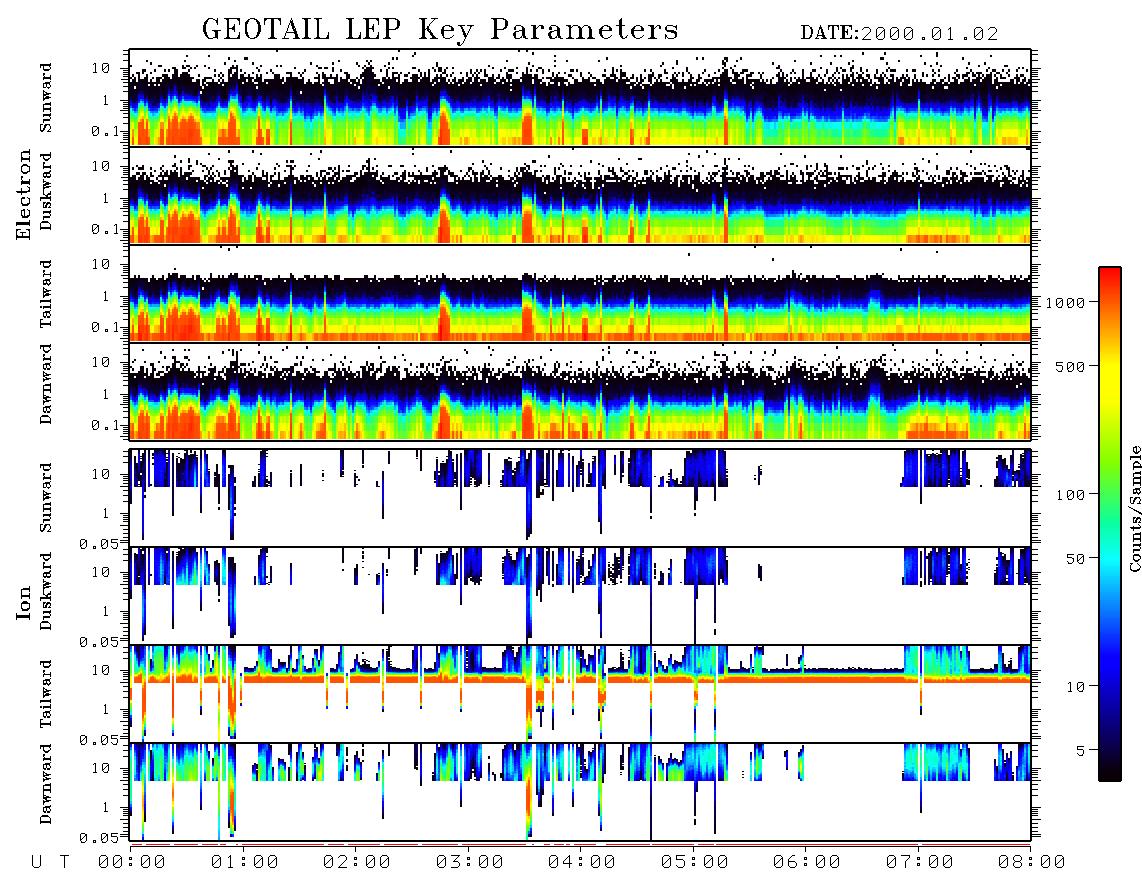
Task: Click the '04:00' time tick label
Action: 582,862
